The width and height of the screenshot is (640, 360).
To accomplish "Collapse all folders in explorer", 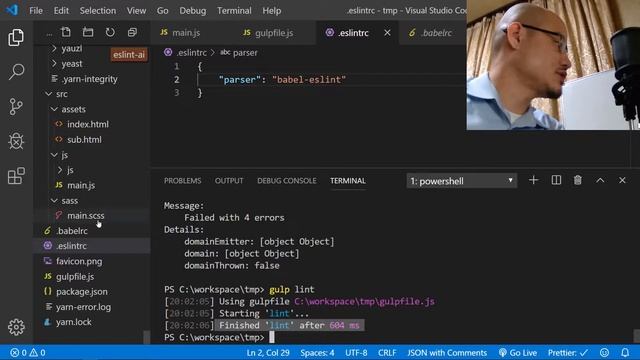I will point(132,32).
